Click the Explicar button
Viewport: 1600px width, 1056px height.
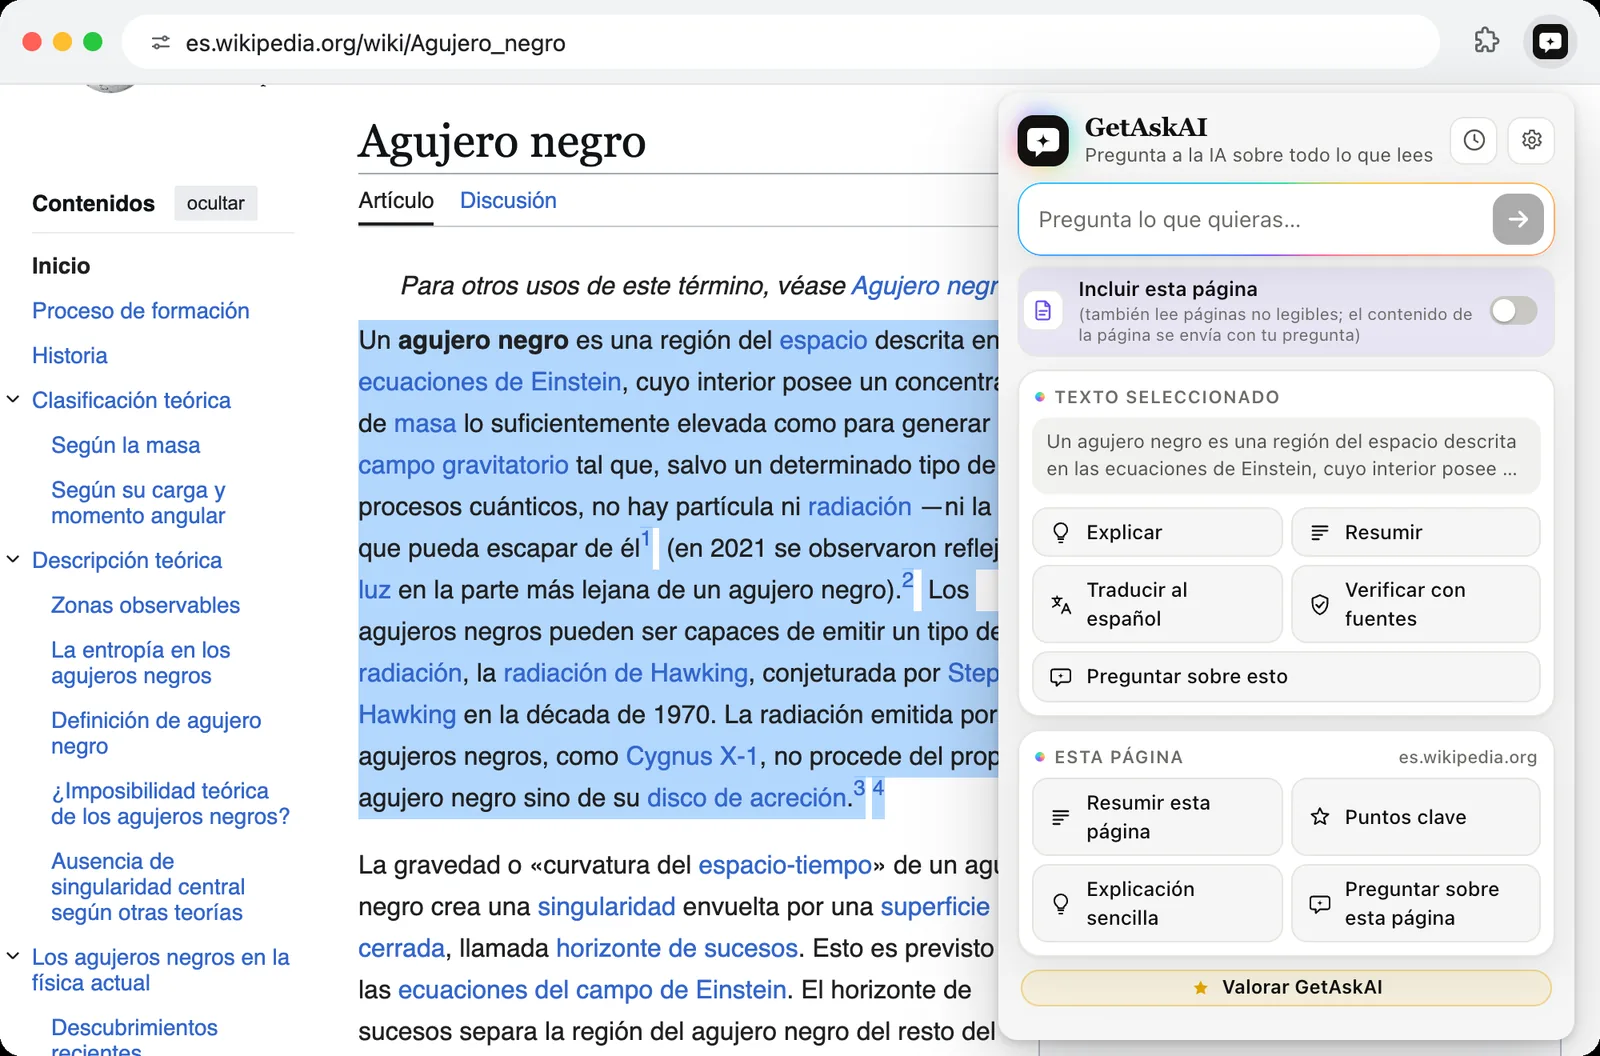point(1157,532)
